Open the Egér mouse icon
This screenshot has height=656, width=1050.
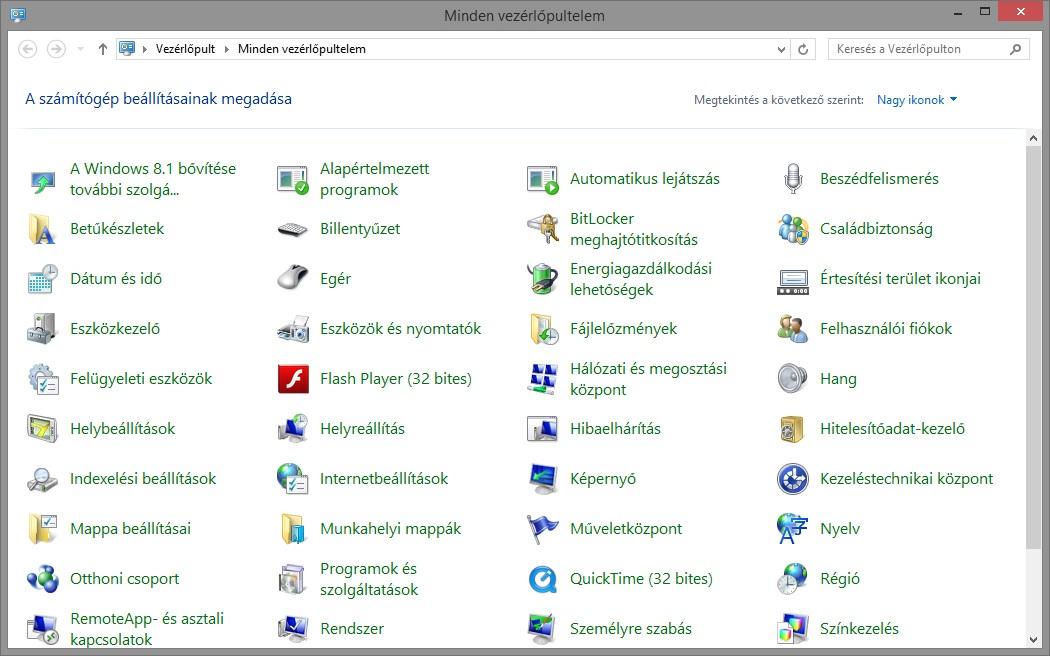tap(293, 279)
